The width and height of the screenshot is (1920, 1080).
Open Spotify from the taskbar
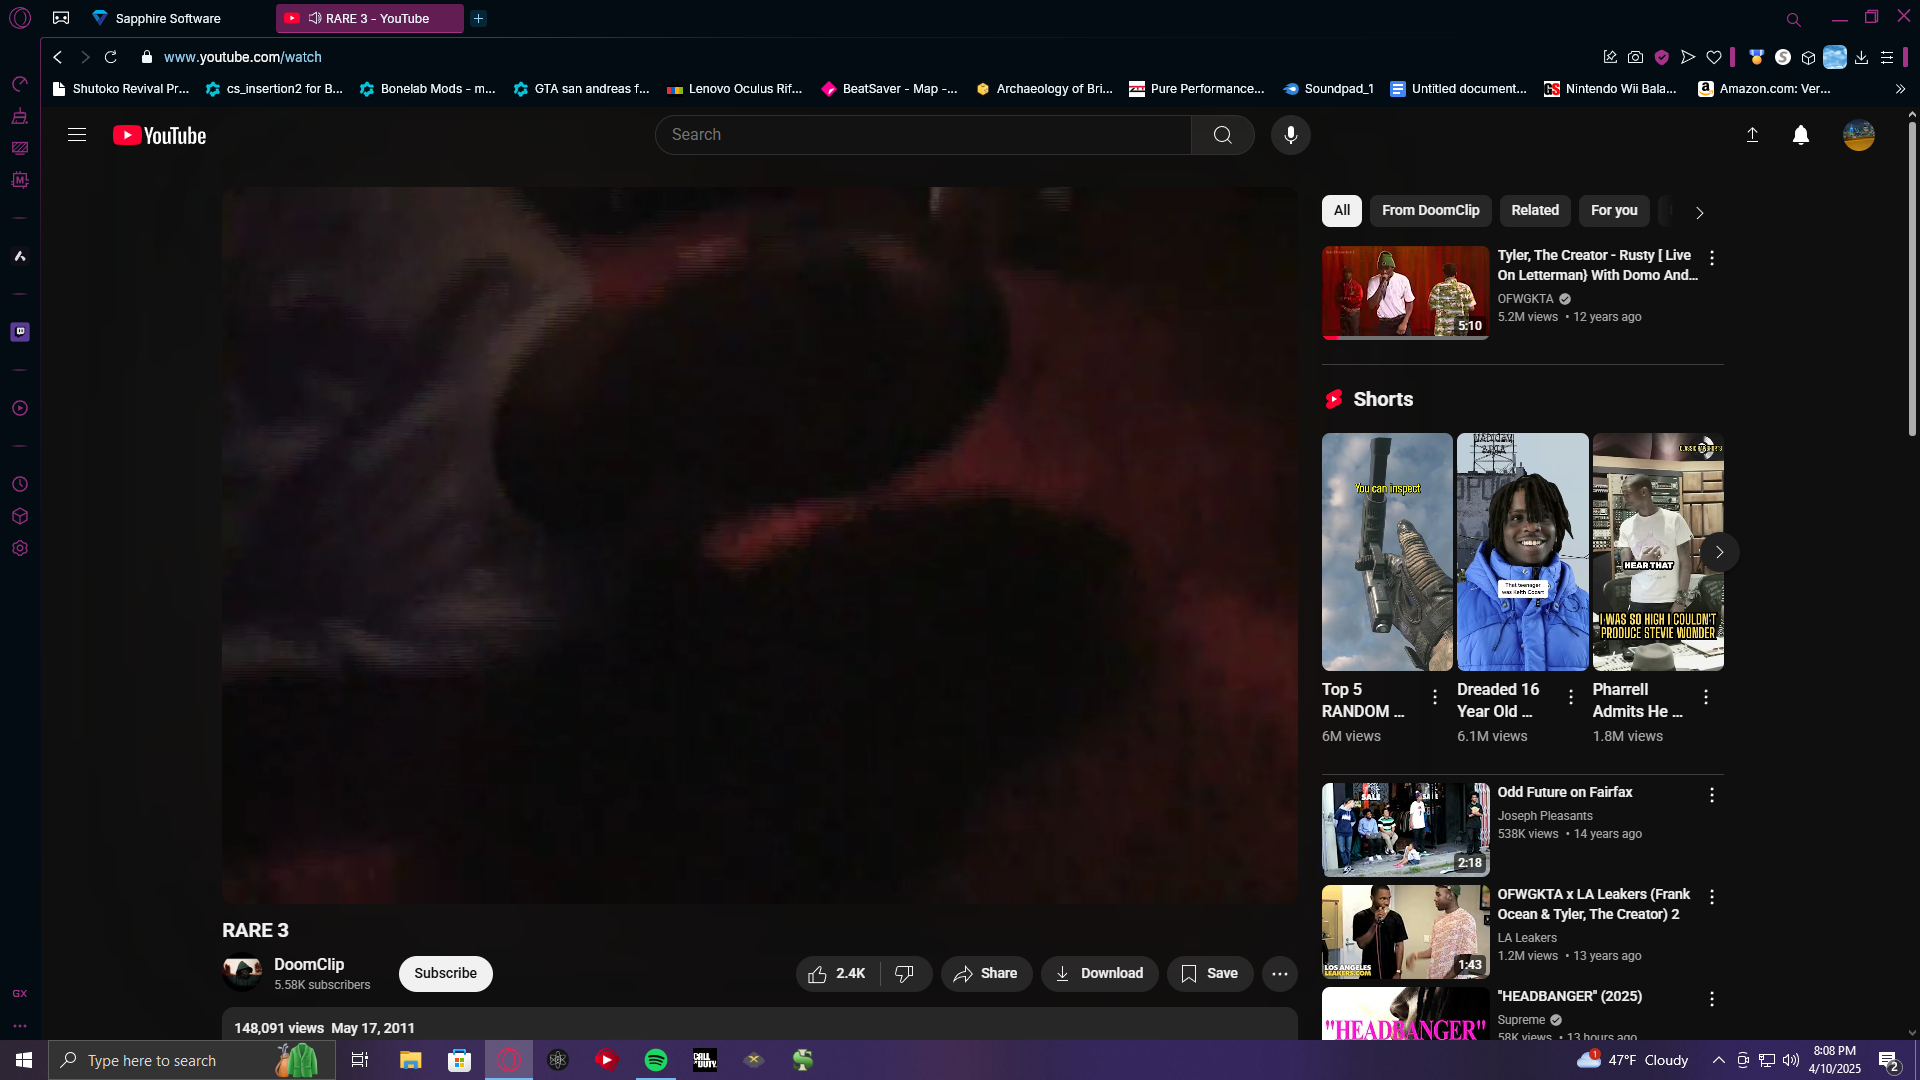coord(656,1060)
